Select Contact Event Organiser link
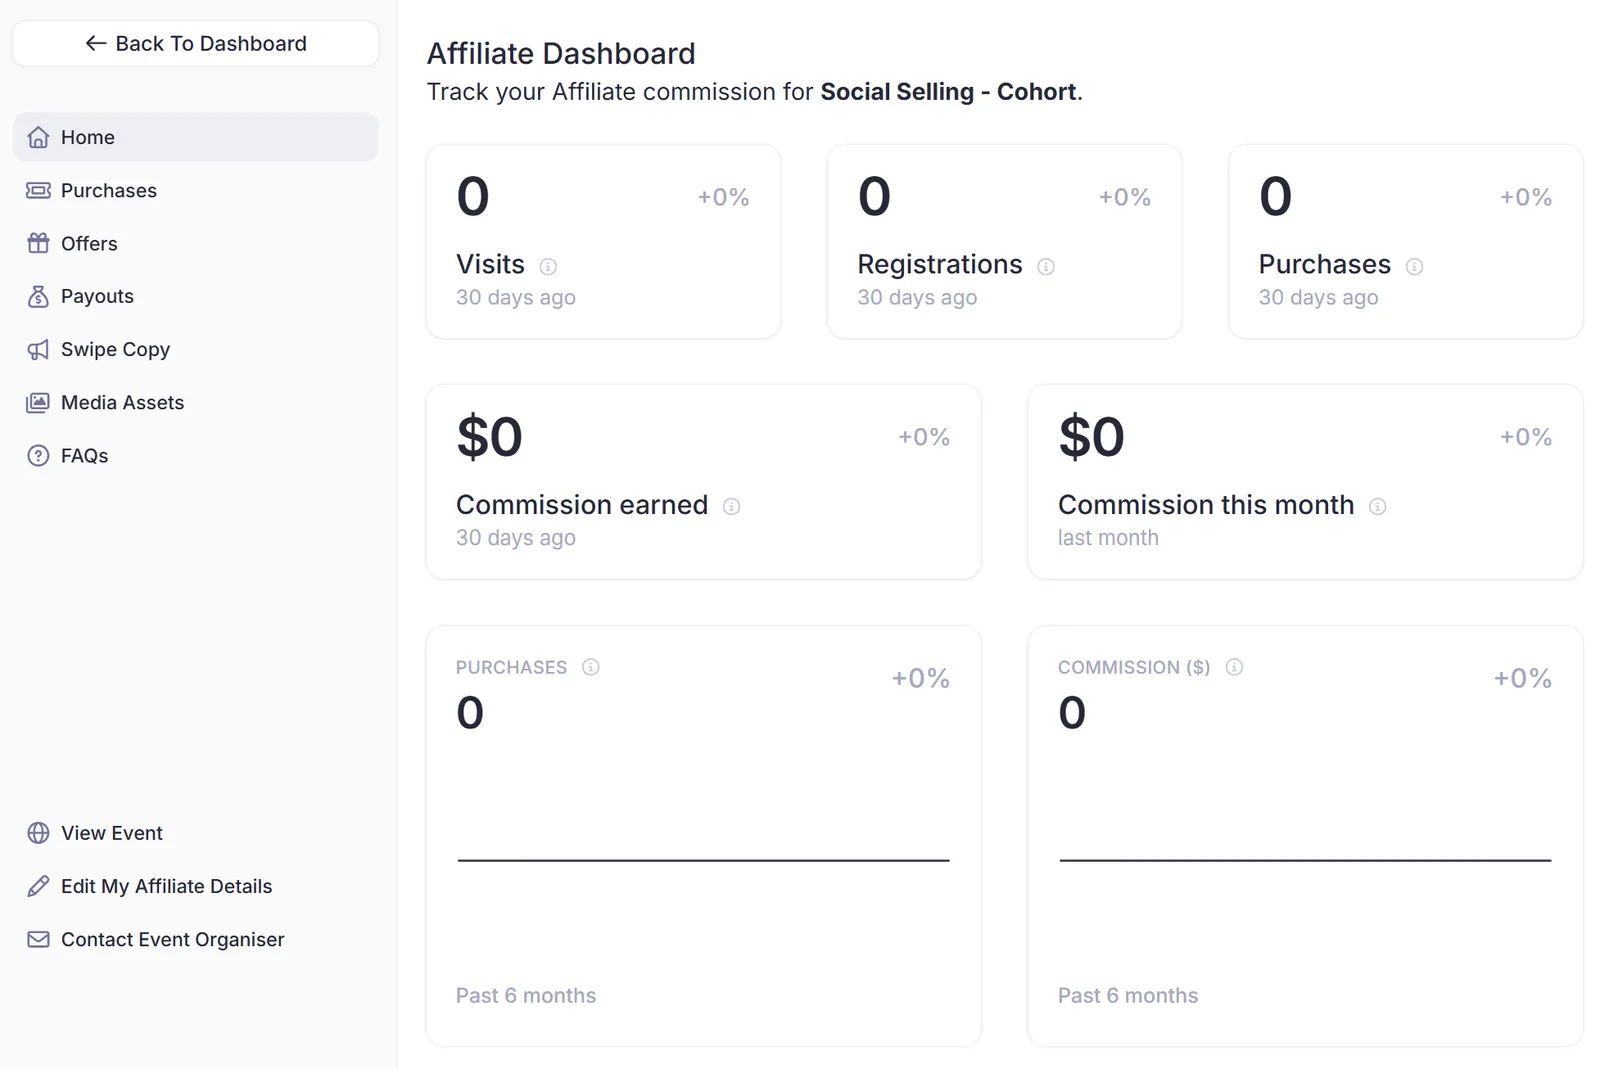 [196, 939]
